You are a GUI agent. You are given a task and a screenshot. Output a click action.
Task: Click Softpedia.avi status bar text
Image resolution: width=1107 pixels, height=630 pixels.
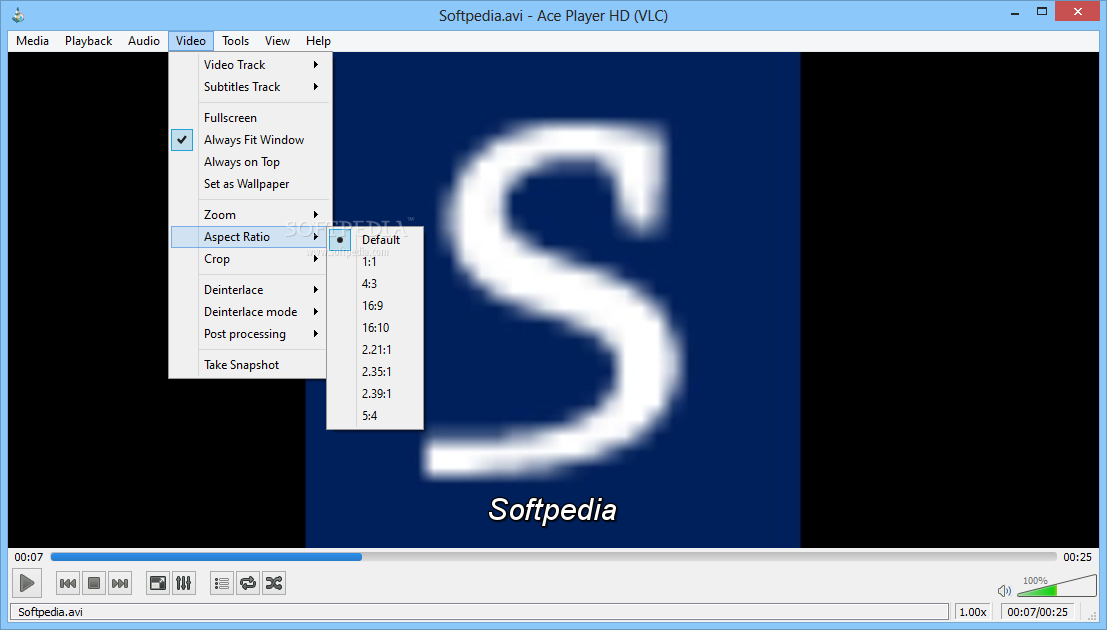(x=50, y=612)
